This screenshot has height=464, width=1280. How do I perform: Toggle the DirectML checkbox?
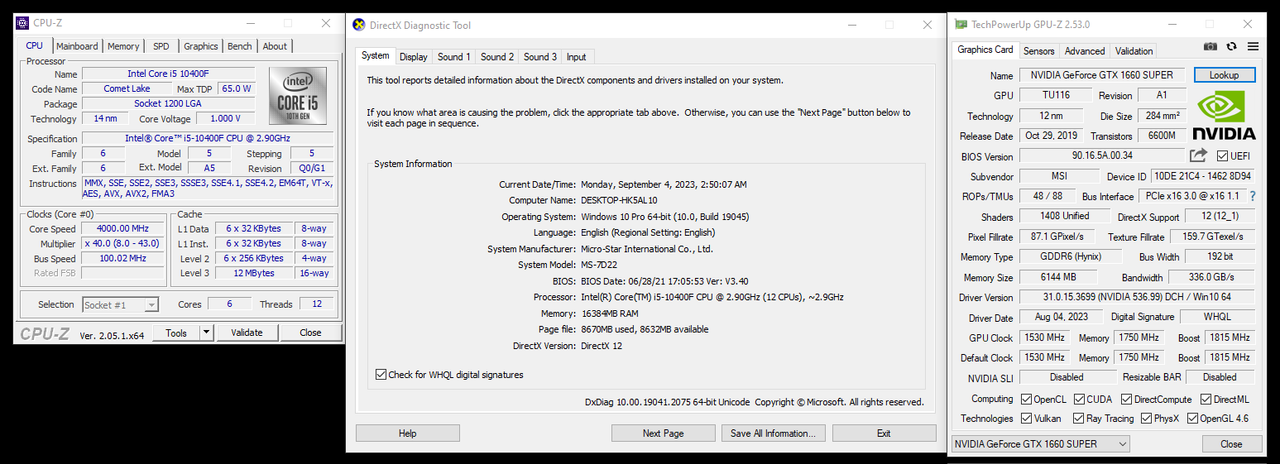tap(1205, 399)
